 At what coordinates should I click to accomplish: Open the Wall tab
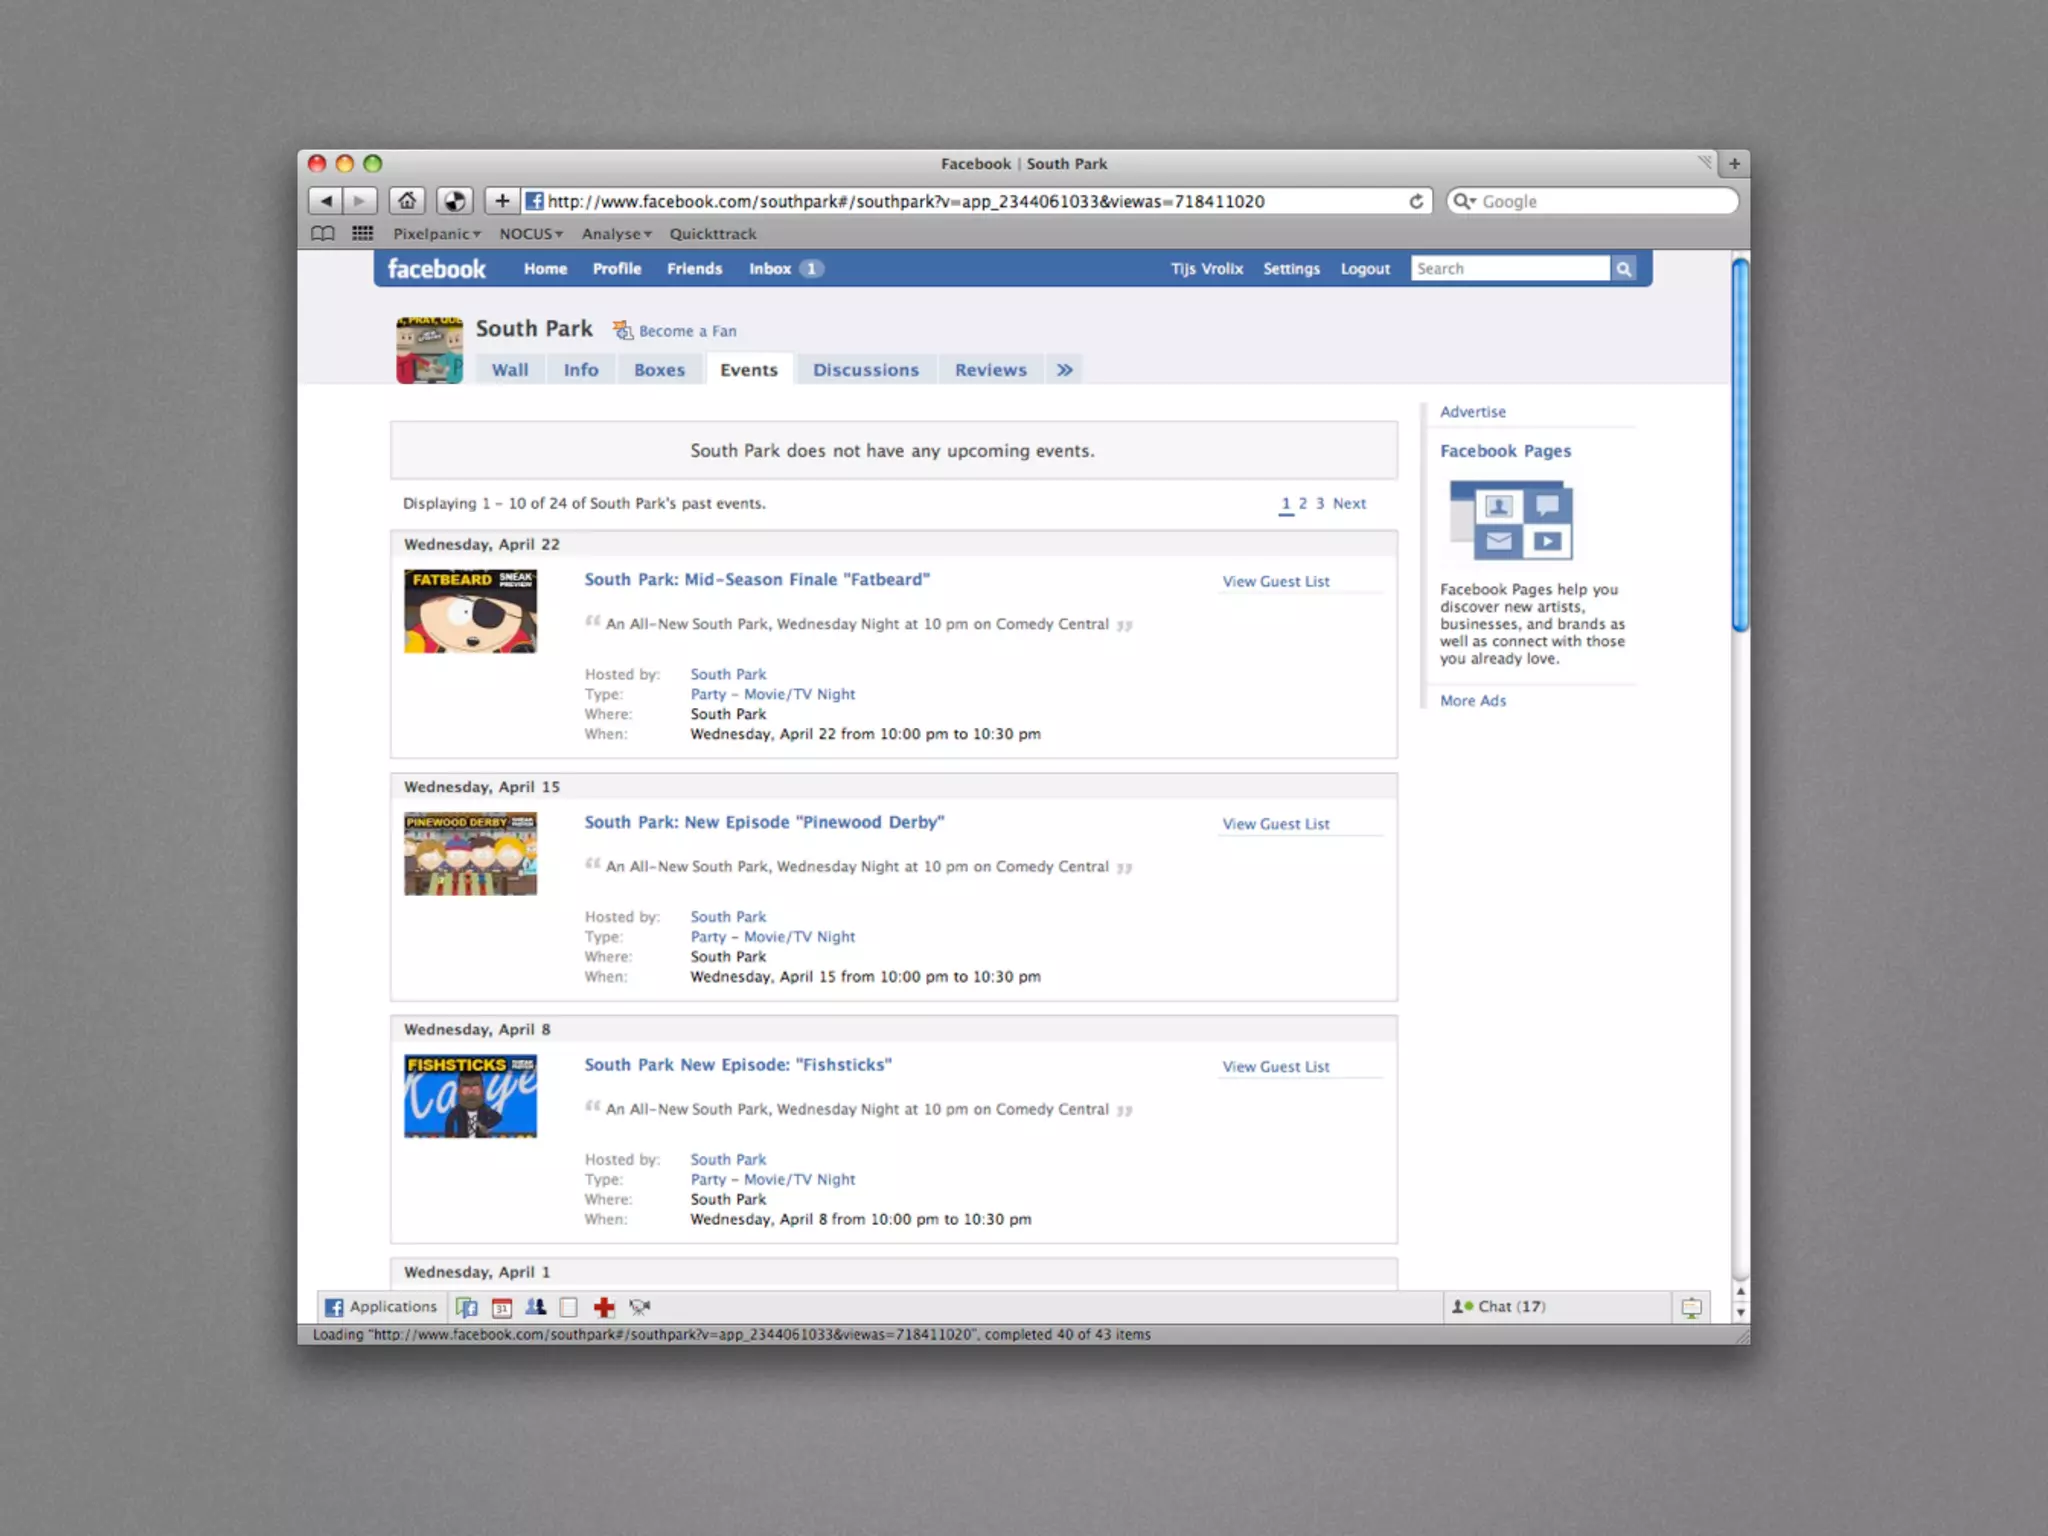509,370
